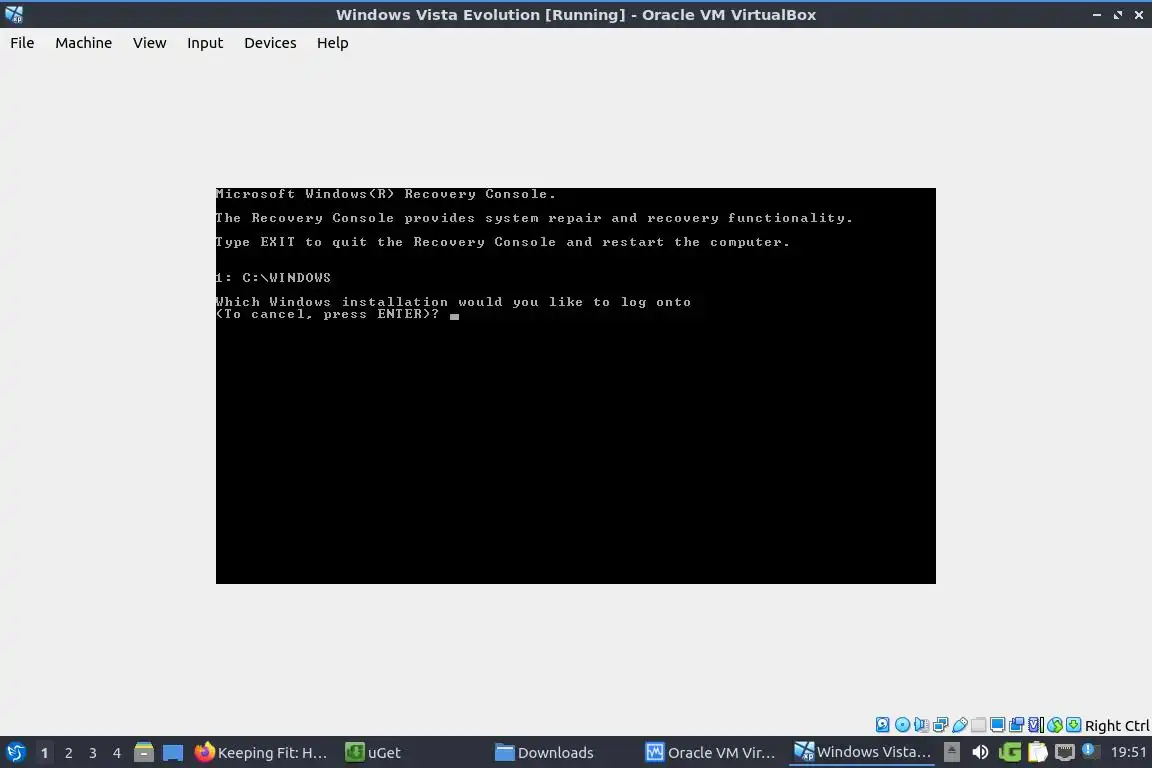Click the network adapters status icon
This screenshot has height=768, width=1152.
coord(940,725)
